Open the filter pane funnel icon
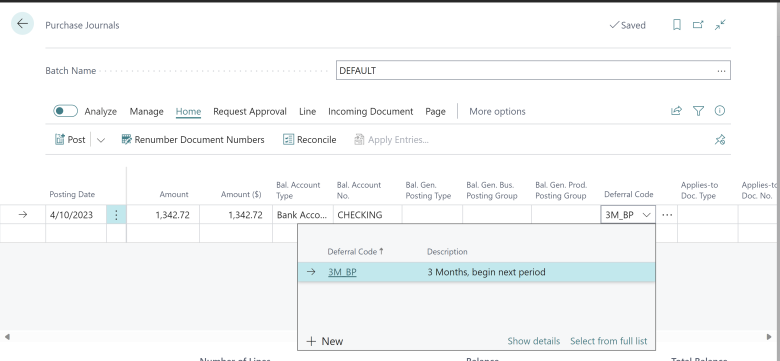Viewport: 780px width, 361px height. tap(698, 111)
